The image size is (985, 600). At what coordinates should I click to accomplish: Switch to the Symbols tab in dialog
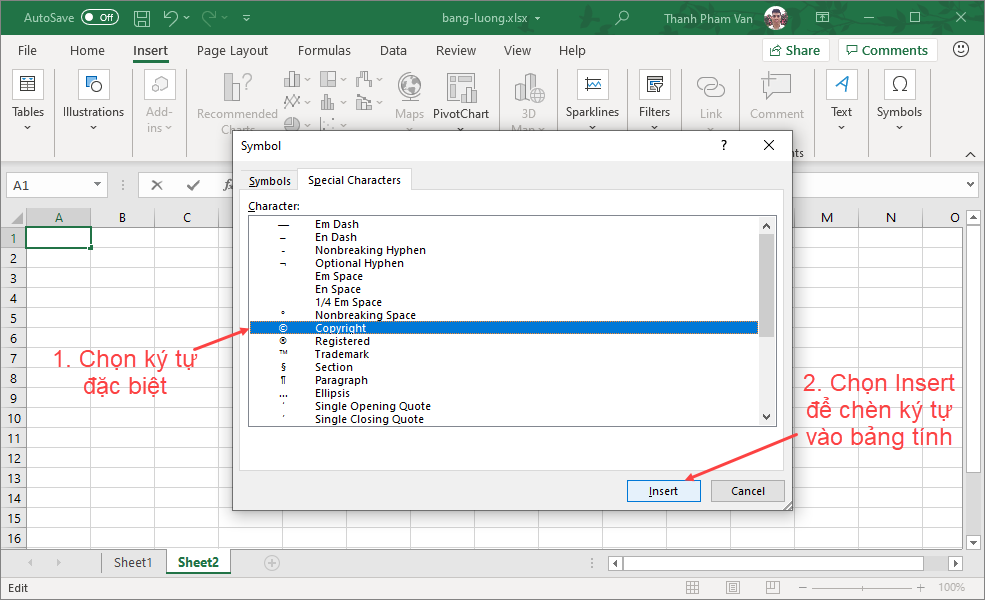pos(269,181)
